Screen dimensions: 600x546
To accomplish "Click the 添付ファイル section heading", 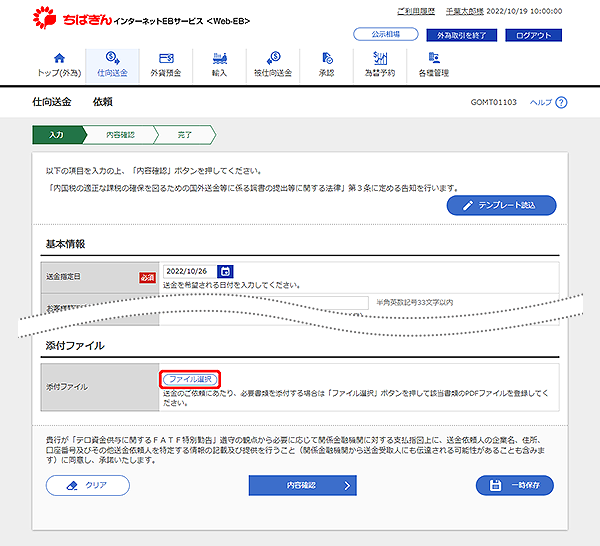I will (75, 346).
